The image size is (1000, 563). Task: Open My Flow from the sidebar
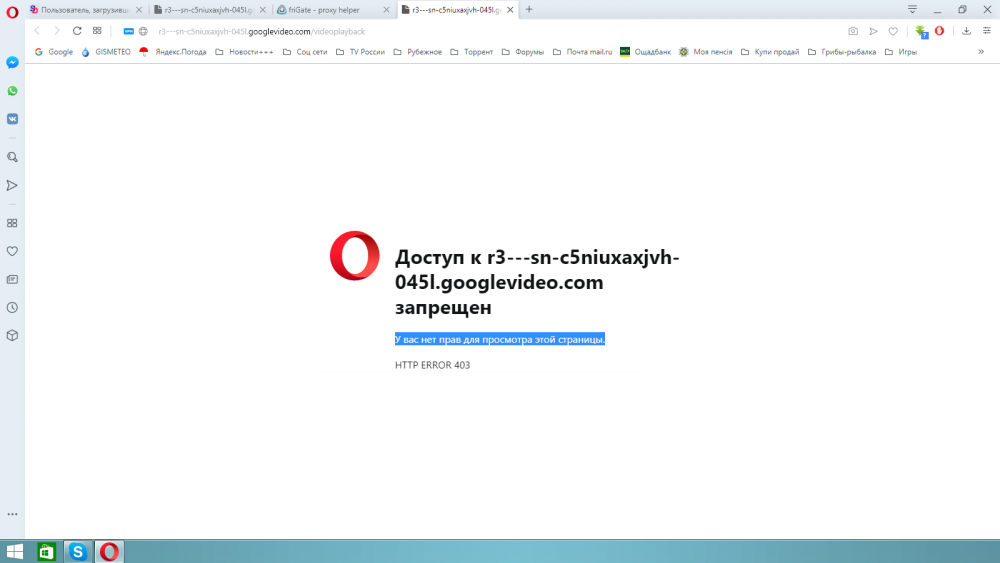(12, 186)
